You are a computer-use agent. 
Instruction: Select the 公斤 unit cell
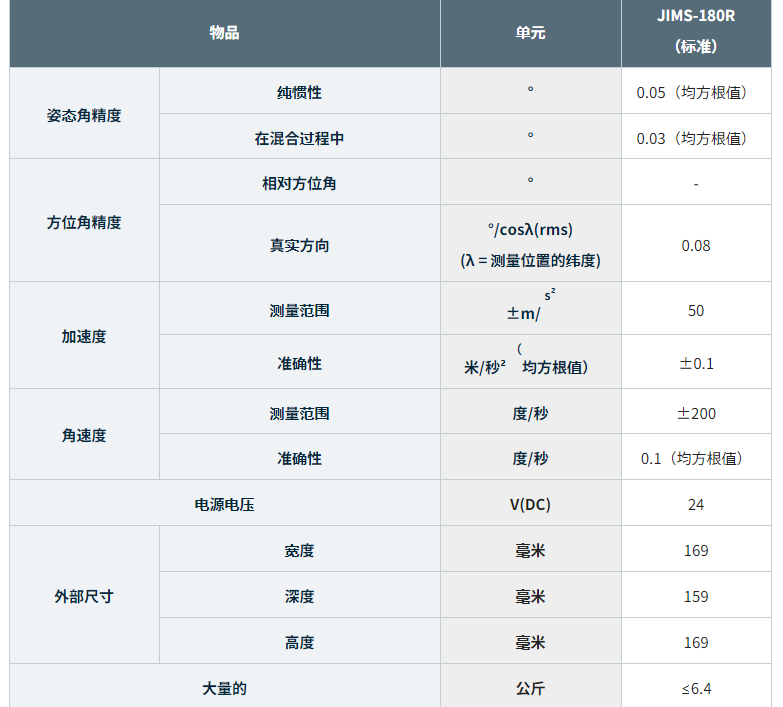click(530, 686)
